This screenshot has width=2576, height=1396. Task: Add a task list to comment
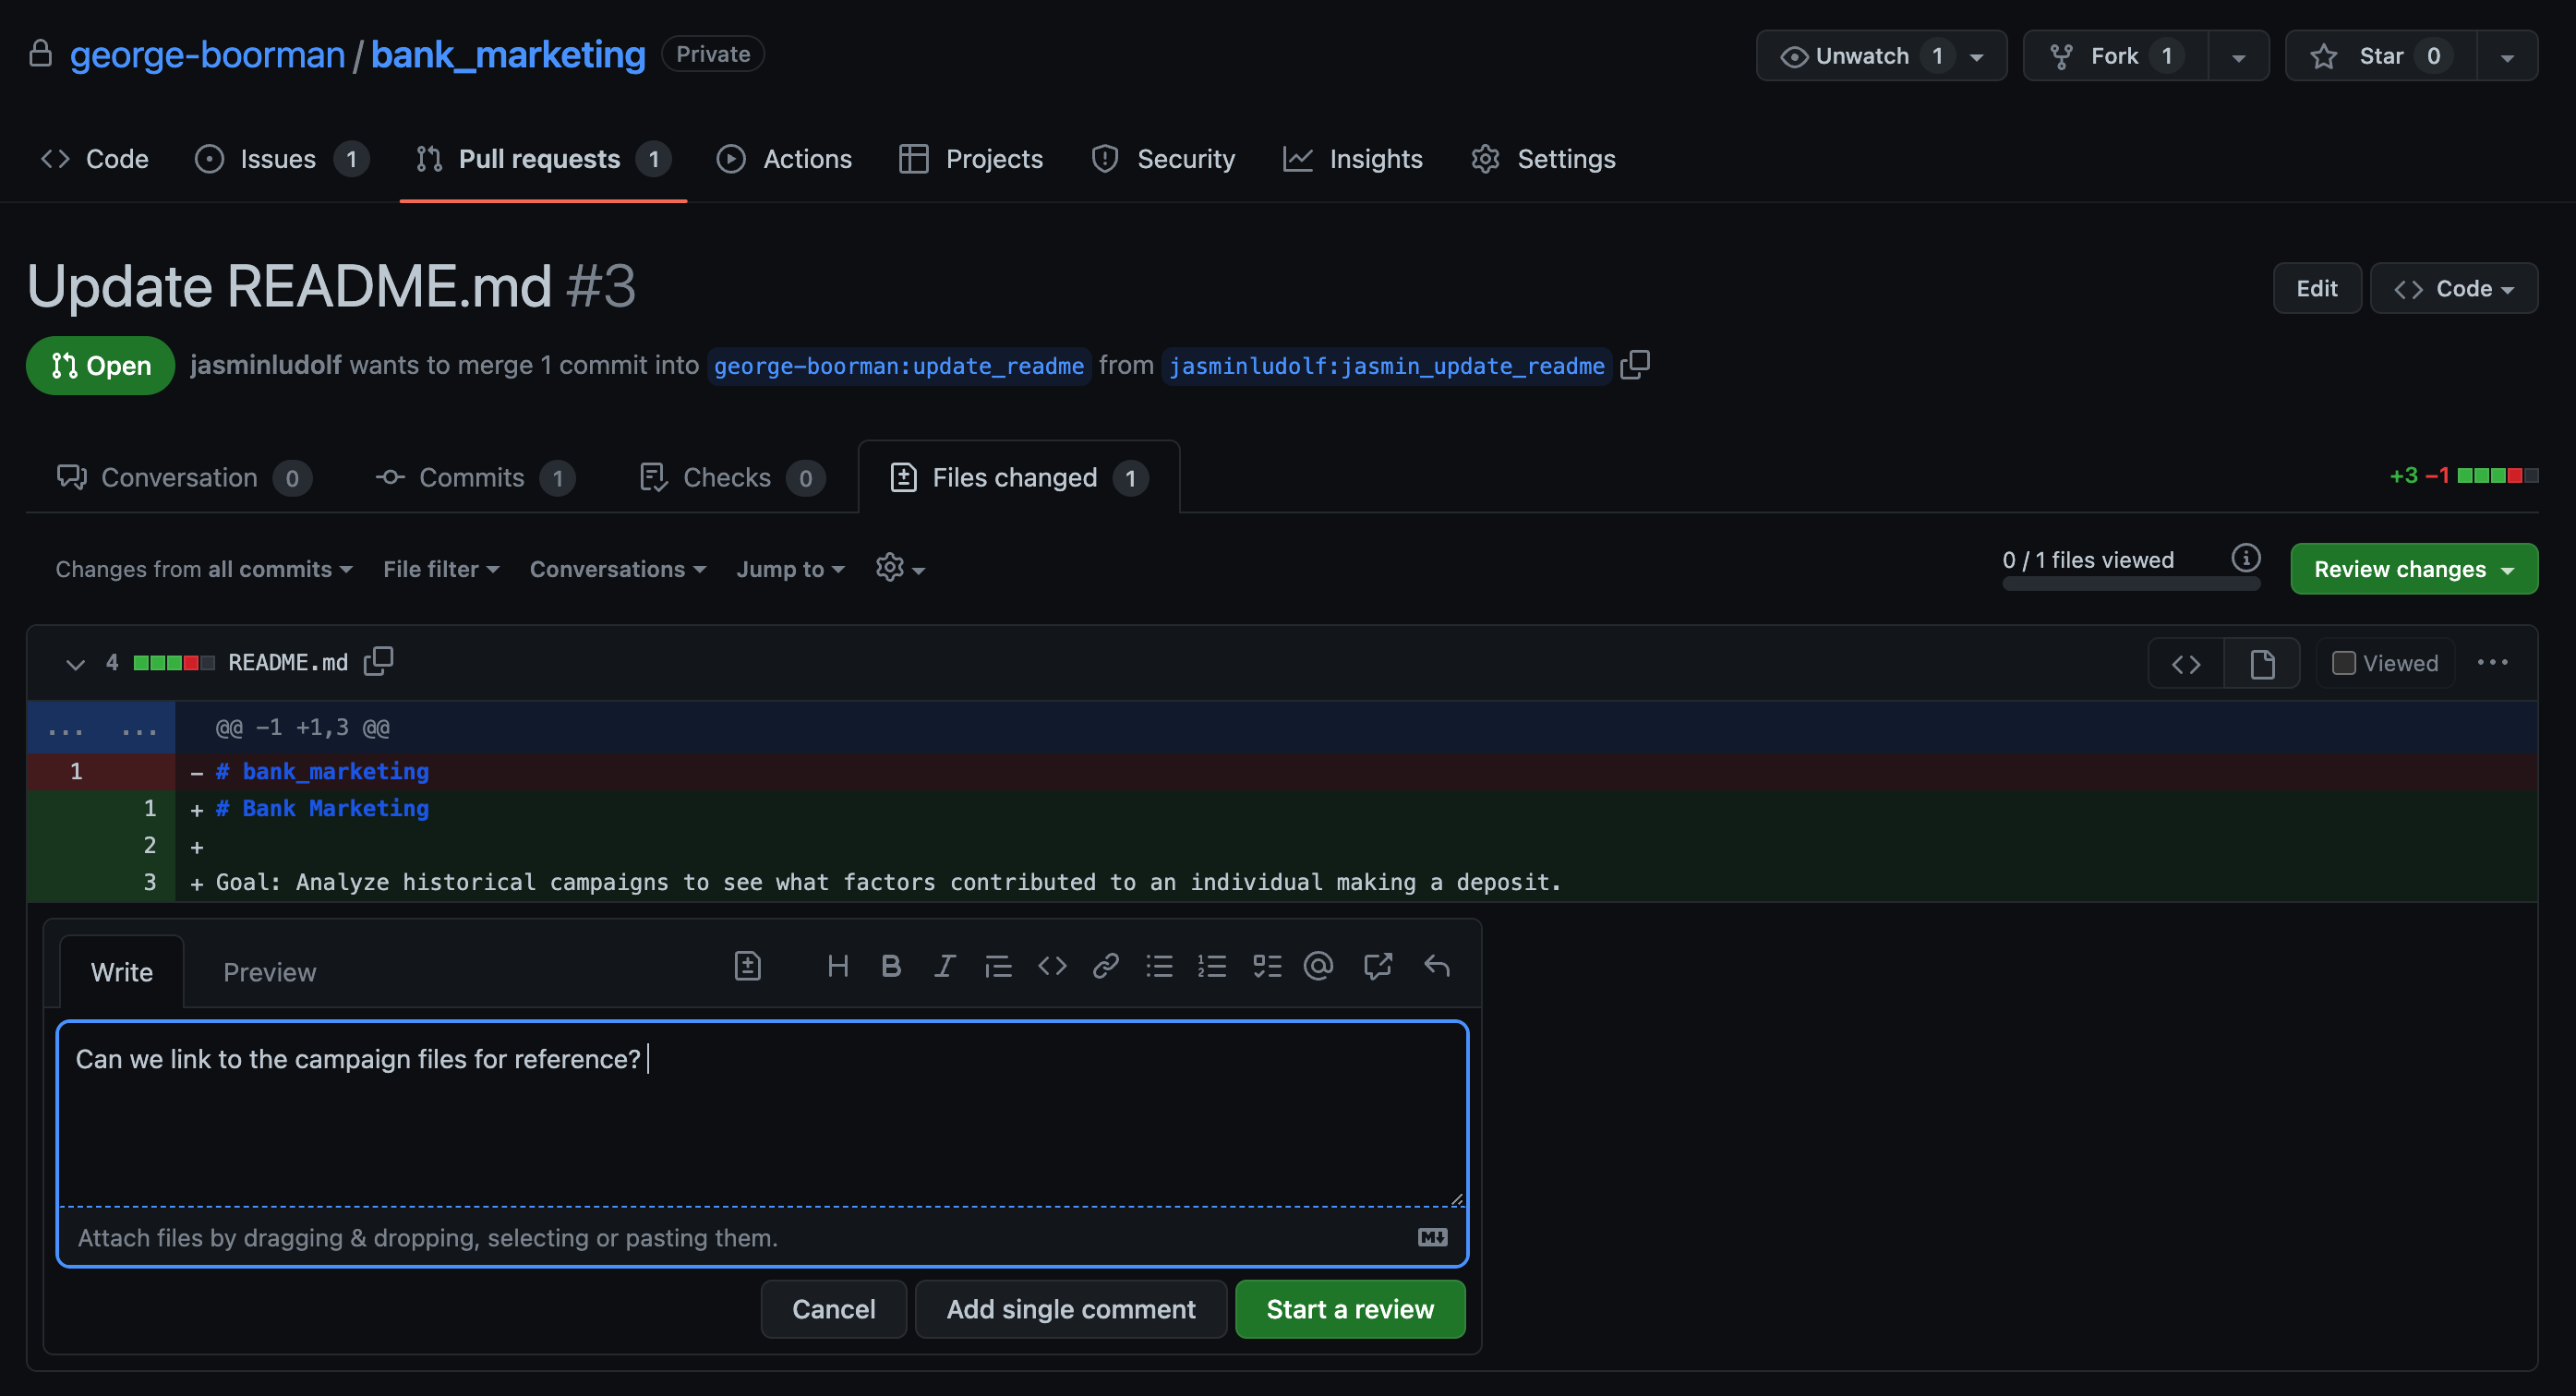point(1266,966)
